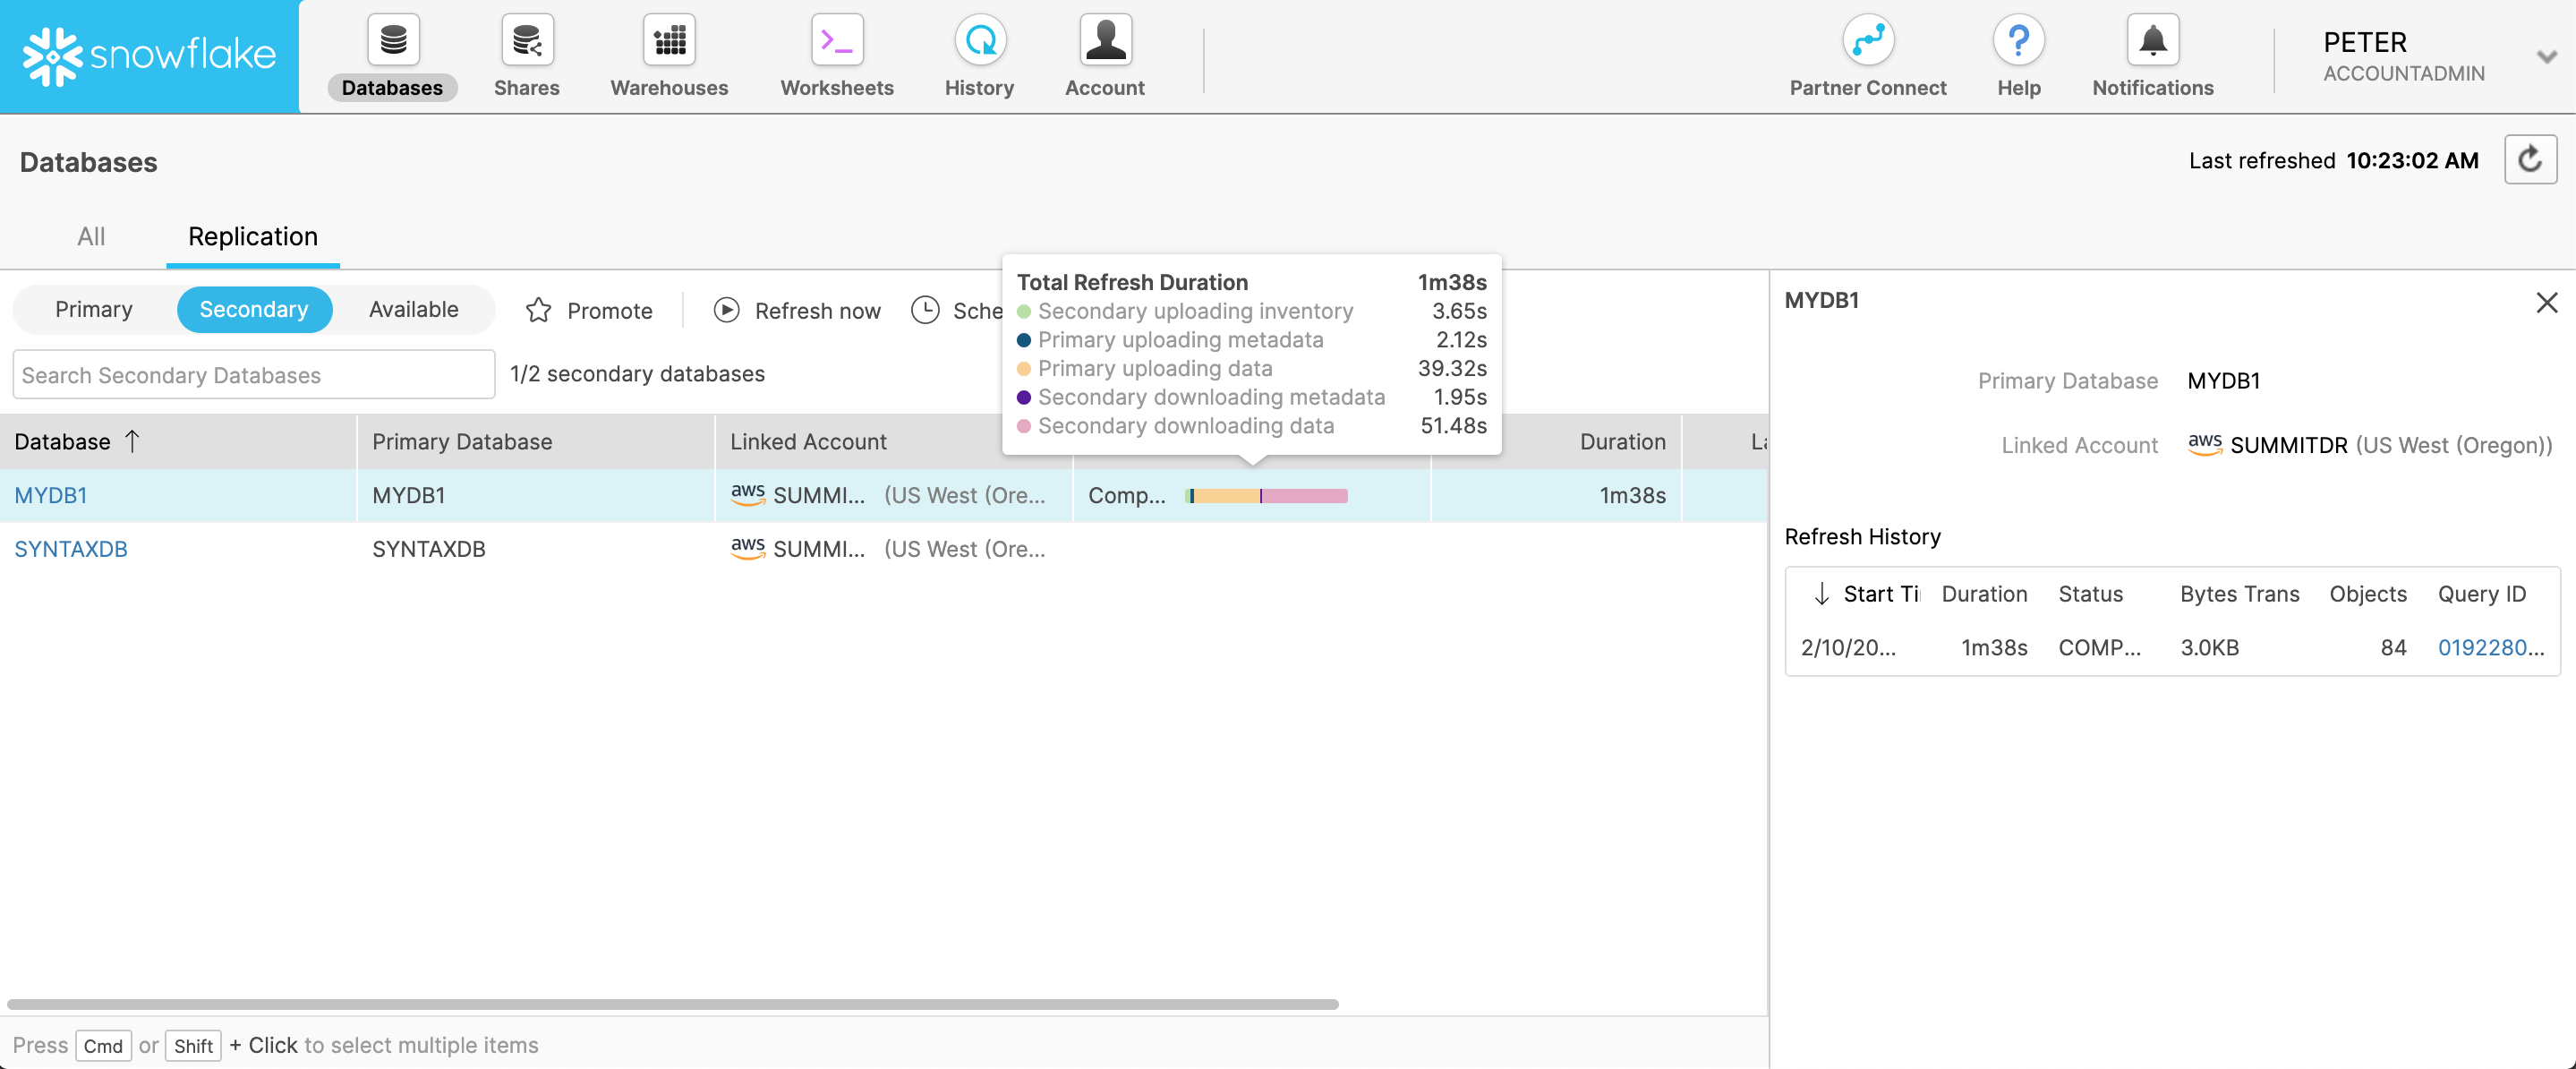Click the Promote button label
Viewport: 2576px width, 1069px height.
(x=609, y=311)
